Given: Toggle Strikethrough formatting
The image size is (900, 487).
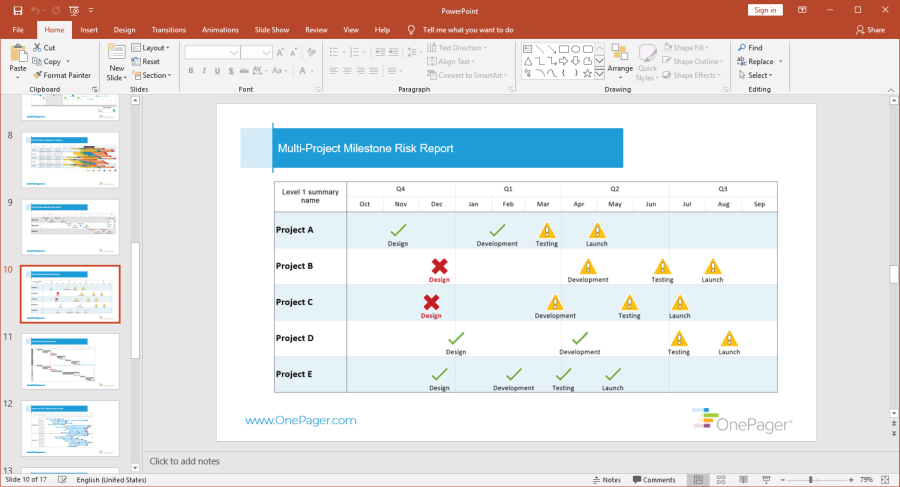Looking at the screenshot, I should click(244, 71).
